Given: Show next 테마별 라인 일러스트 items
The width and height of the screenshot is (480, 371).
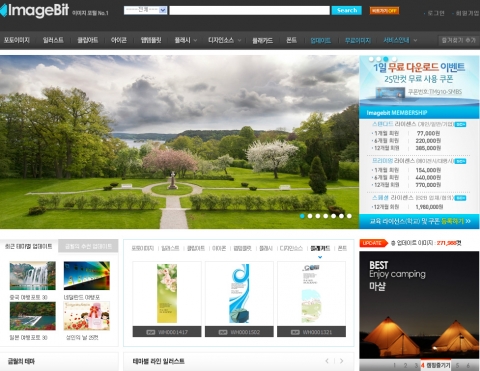Looking at the screenshot, I should [x=342, y=361].
